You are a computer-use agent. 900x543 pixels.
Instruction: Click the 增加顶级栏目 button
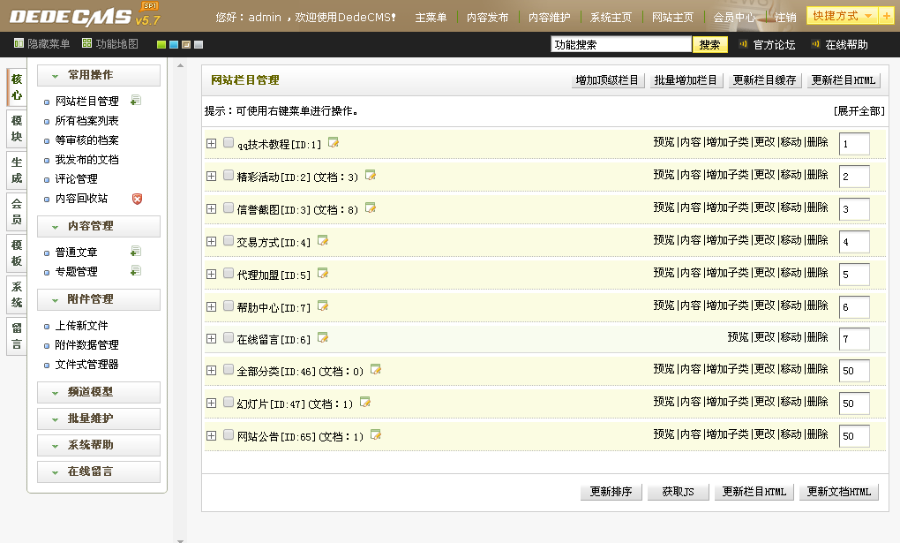point(607,80)
